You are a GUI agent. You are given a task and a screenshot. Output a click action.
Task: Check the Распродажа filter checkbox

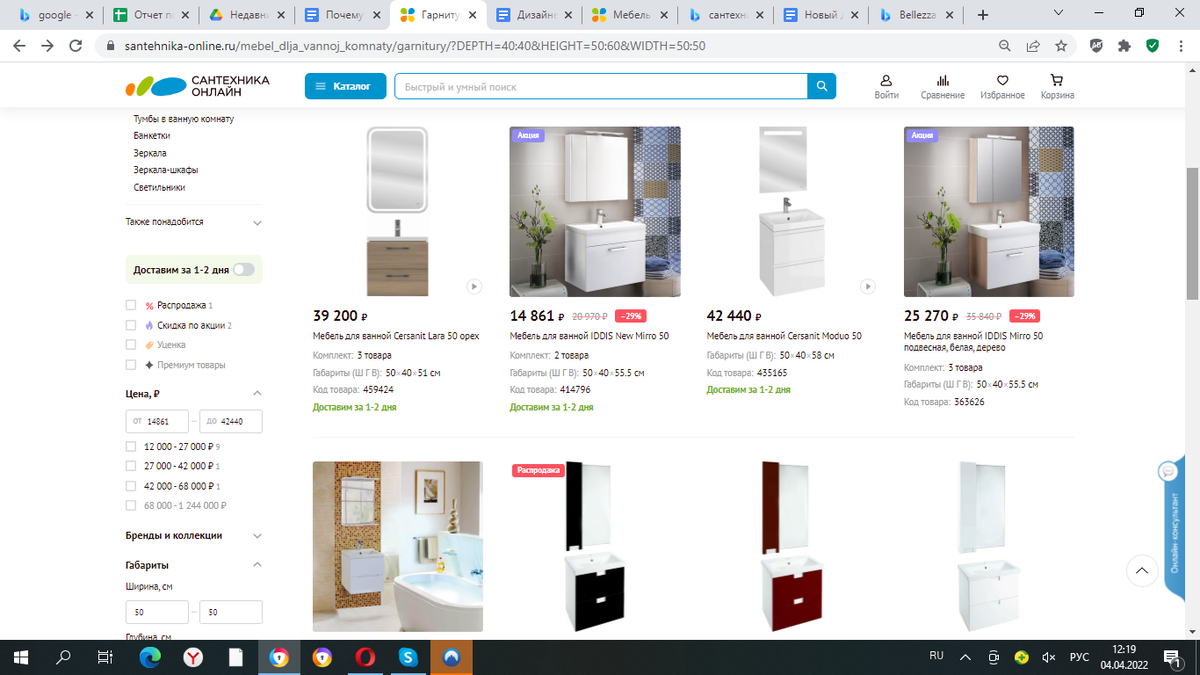pos(131,306)
